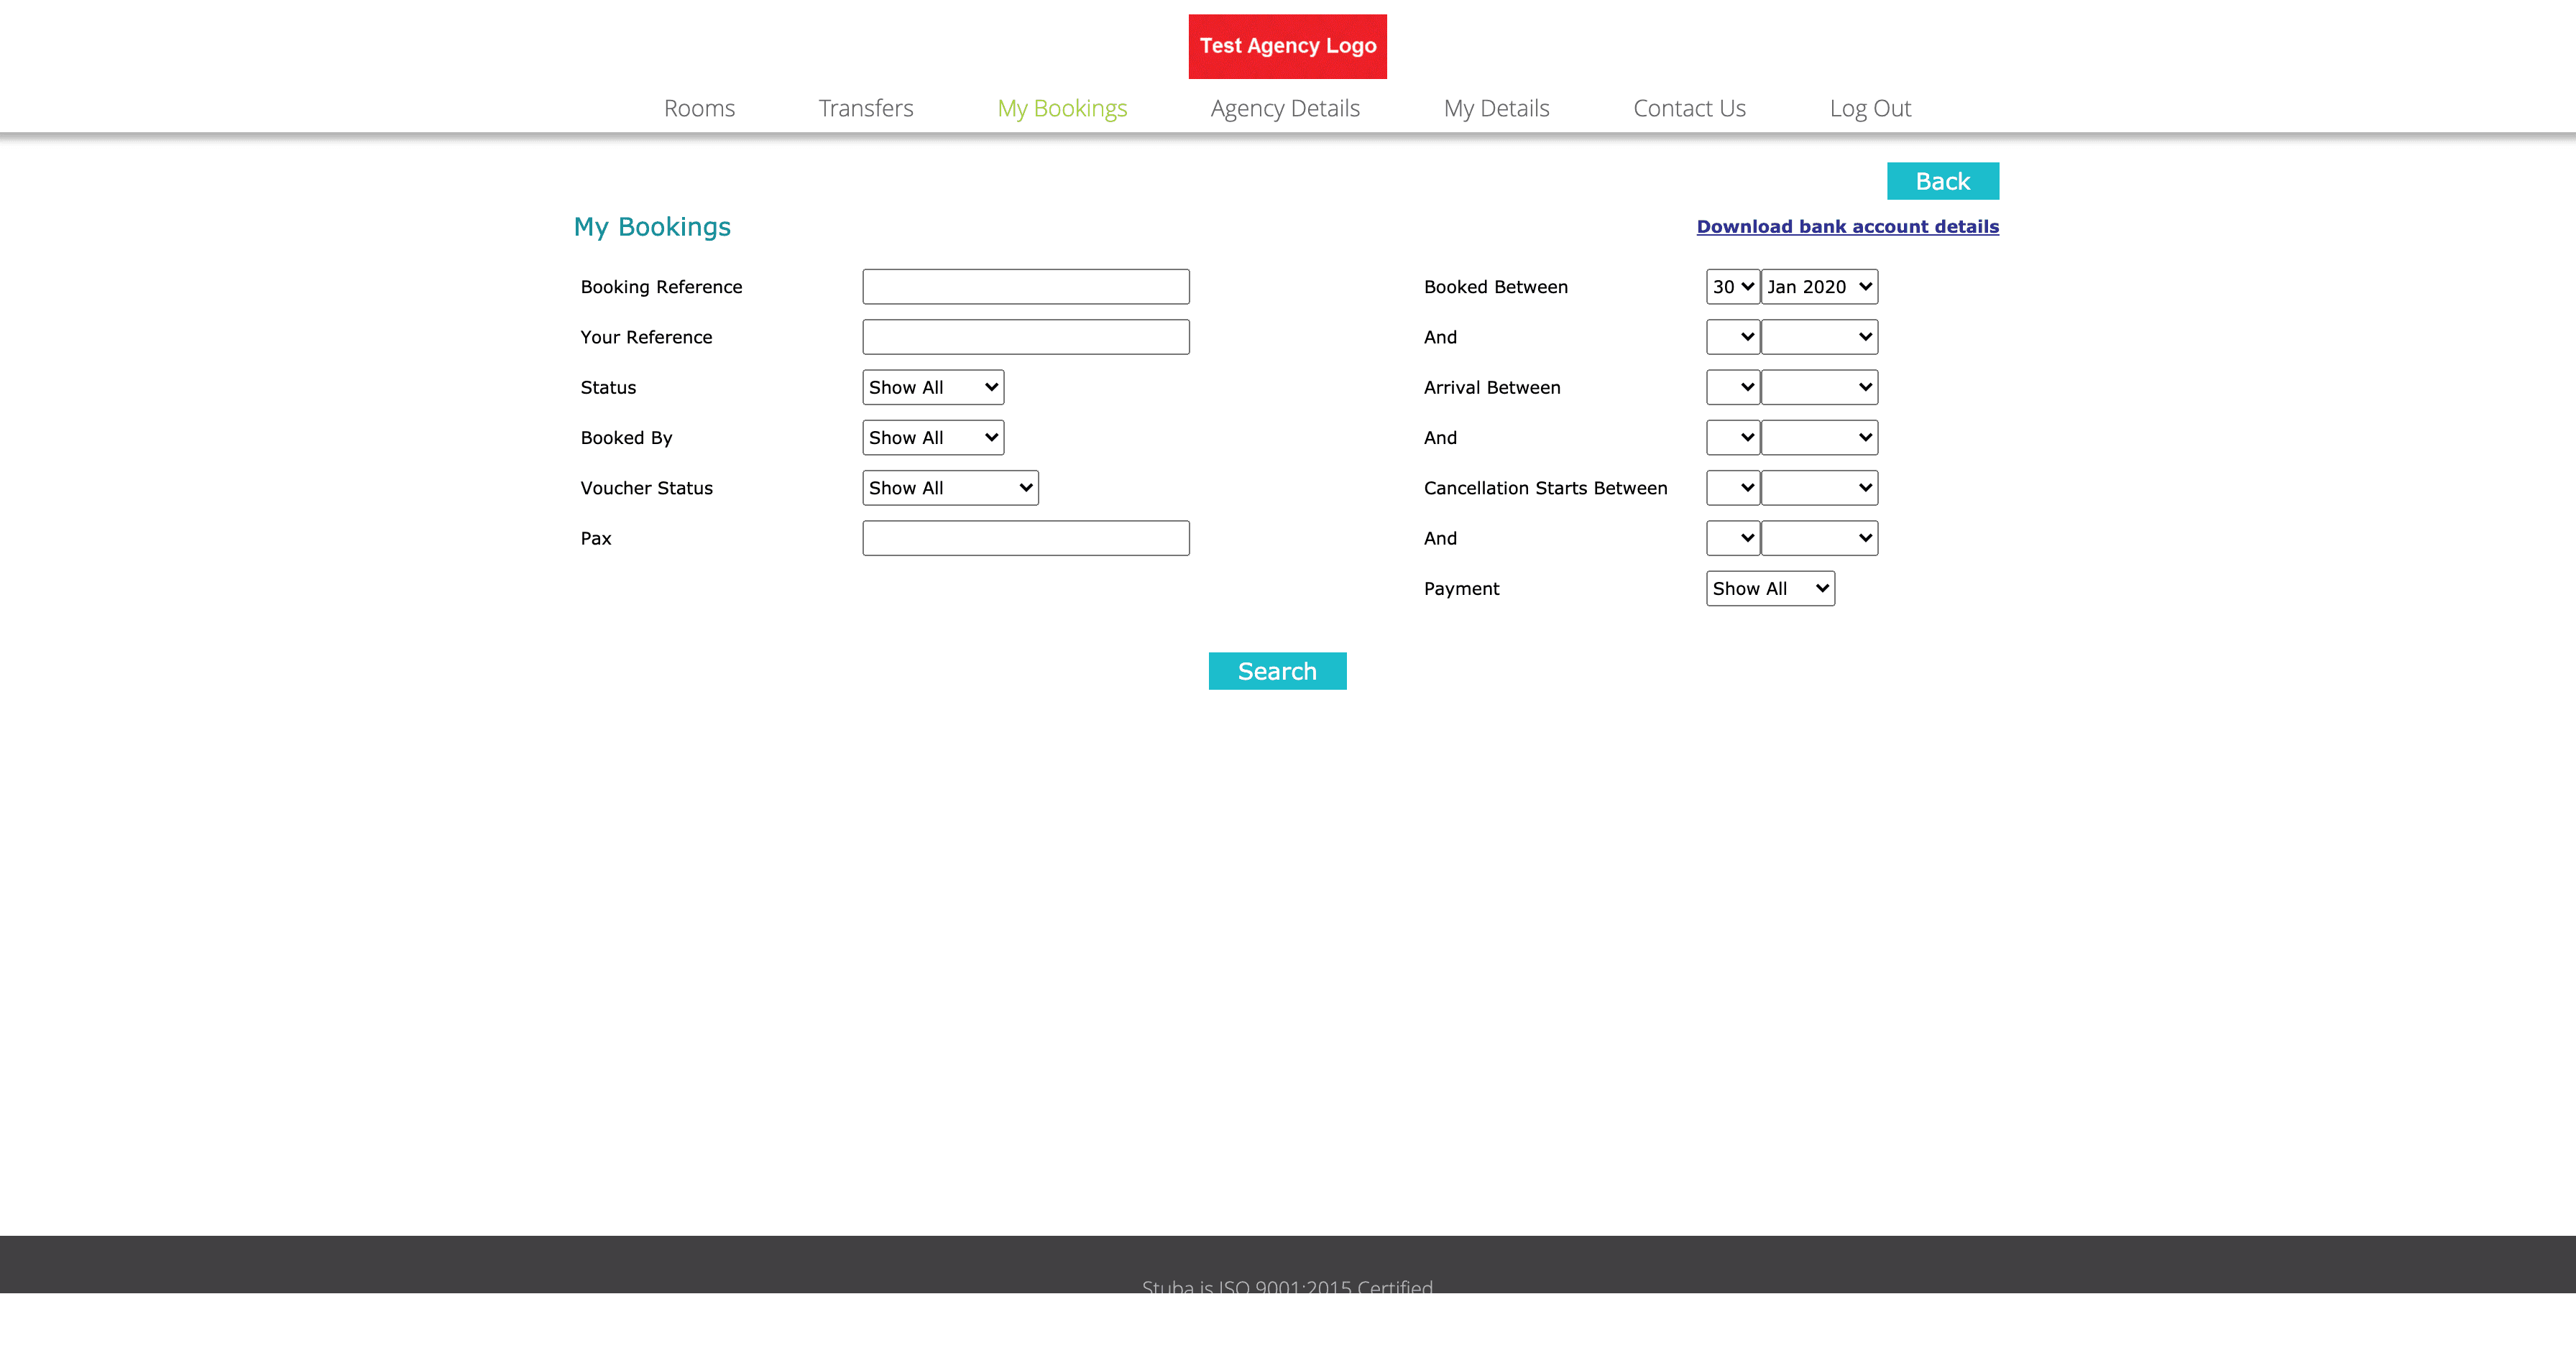The height and width of the screenshot is (1368, 2576).
Task: Open the Jan 2020 month dropdown
Action: point(1818,287)
